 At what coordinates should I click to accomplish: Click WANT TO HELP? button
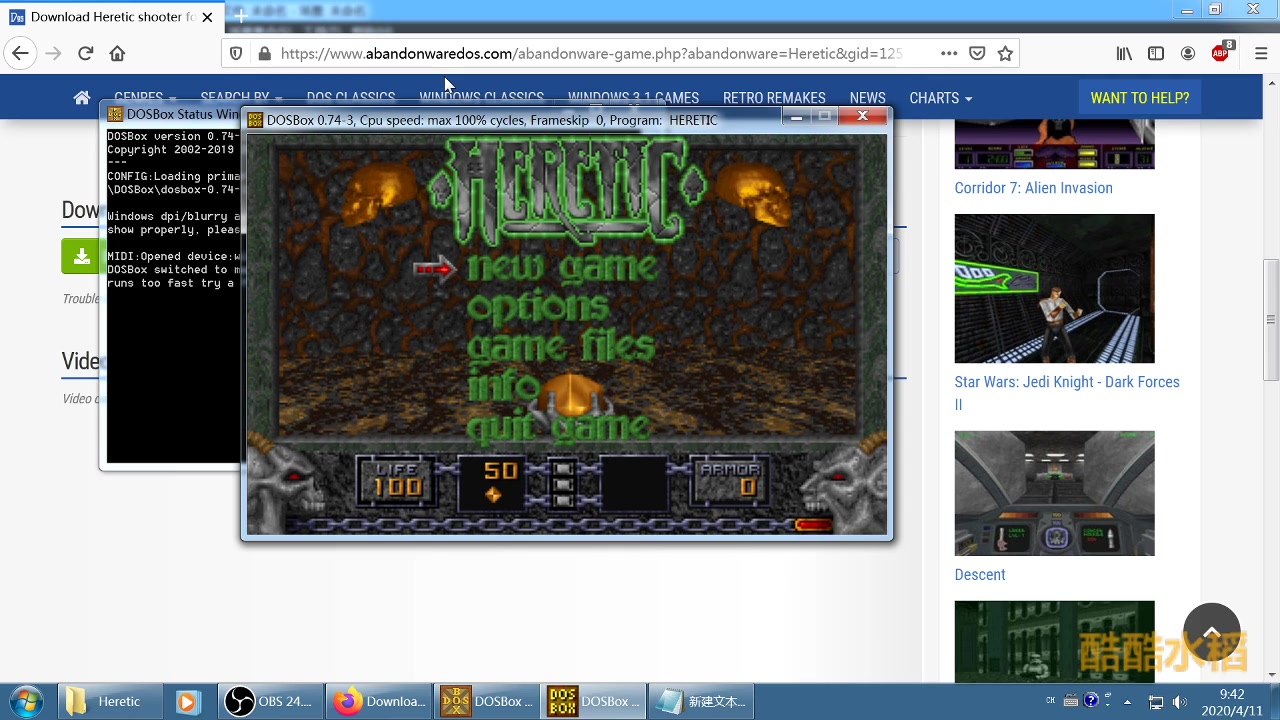pyautogui.click(x=1140, y=98)
